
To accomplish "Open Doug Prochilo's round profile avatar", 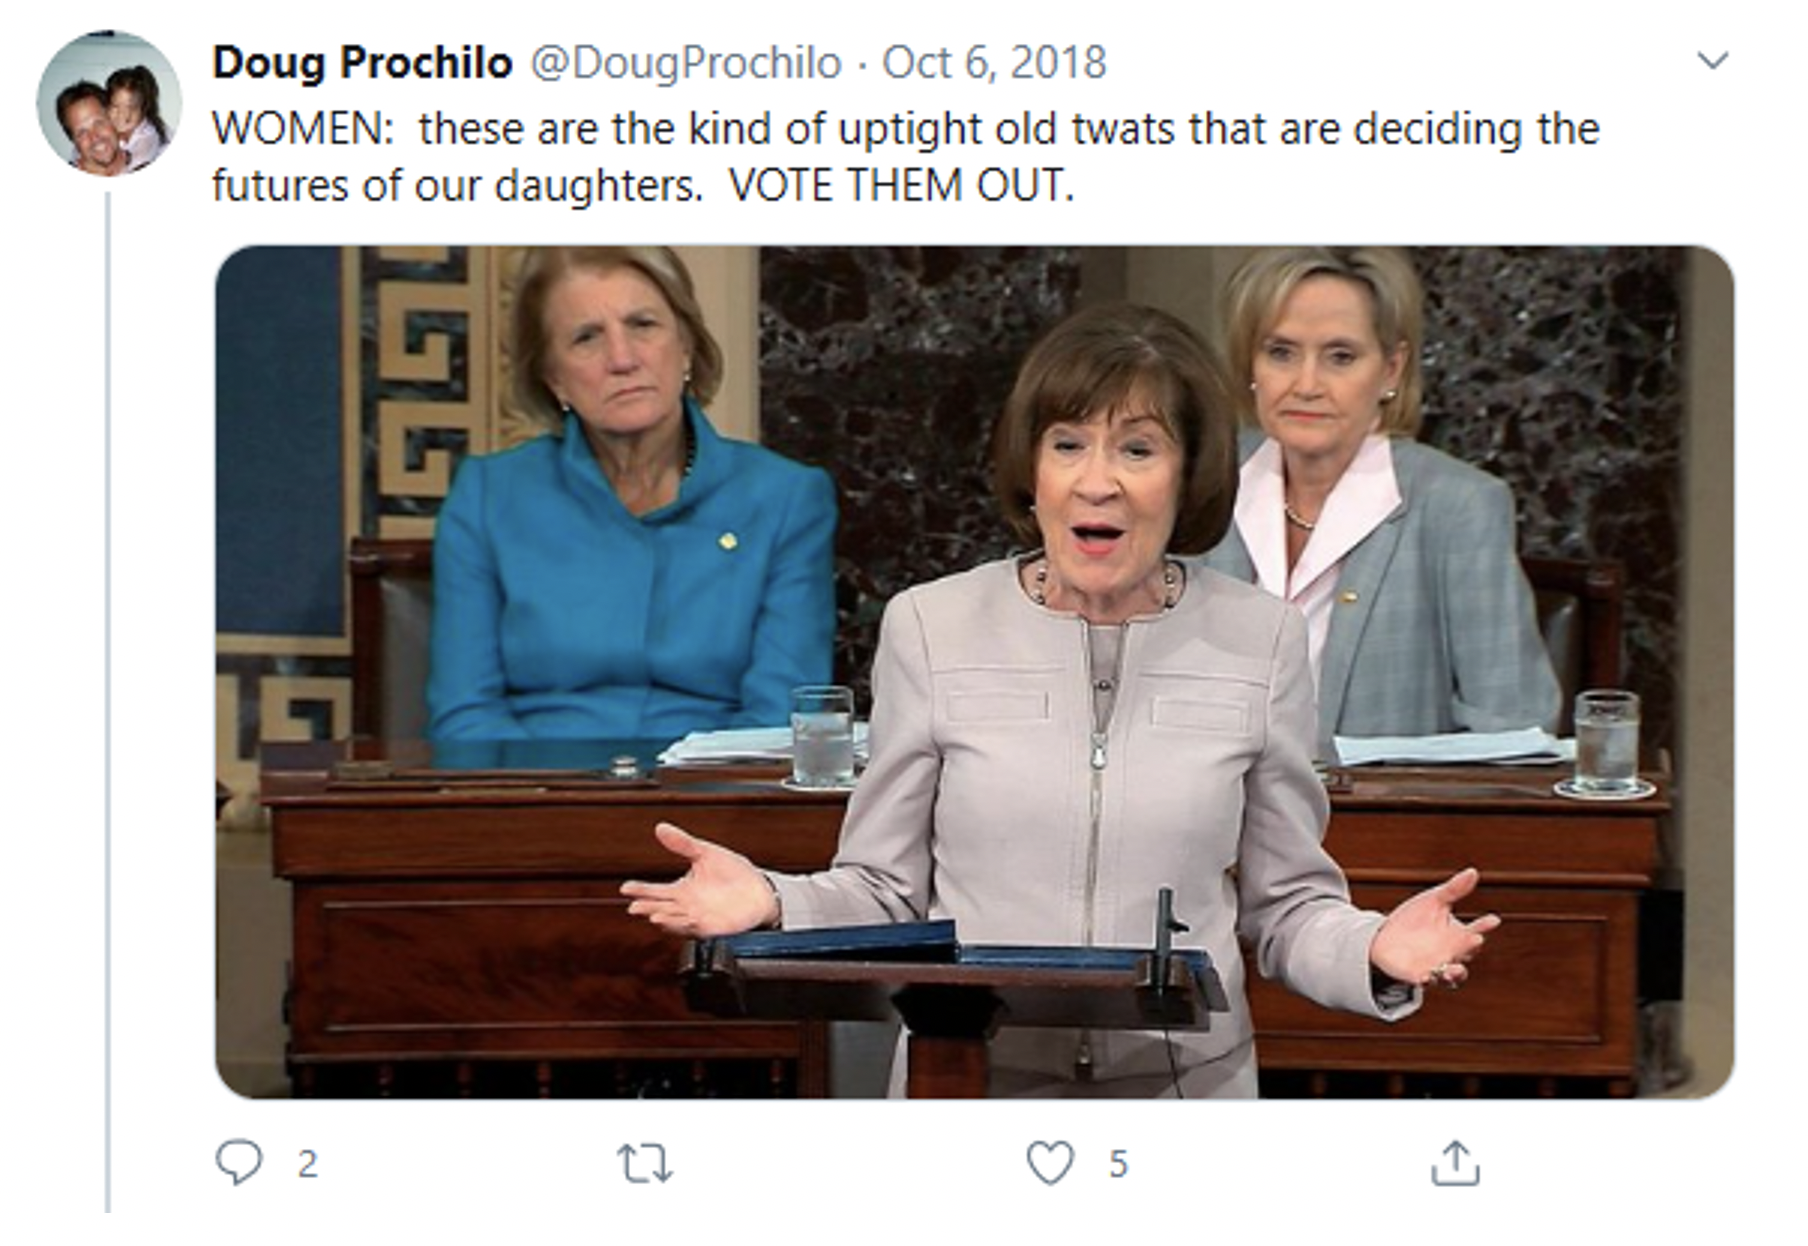I will coord(109,103).
